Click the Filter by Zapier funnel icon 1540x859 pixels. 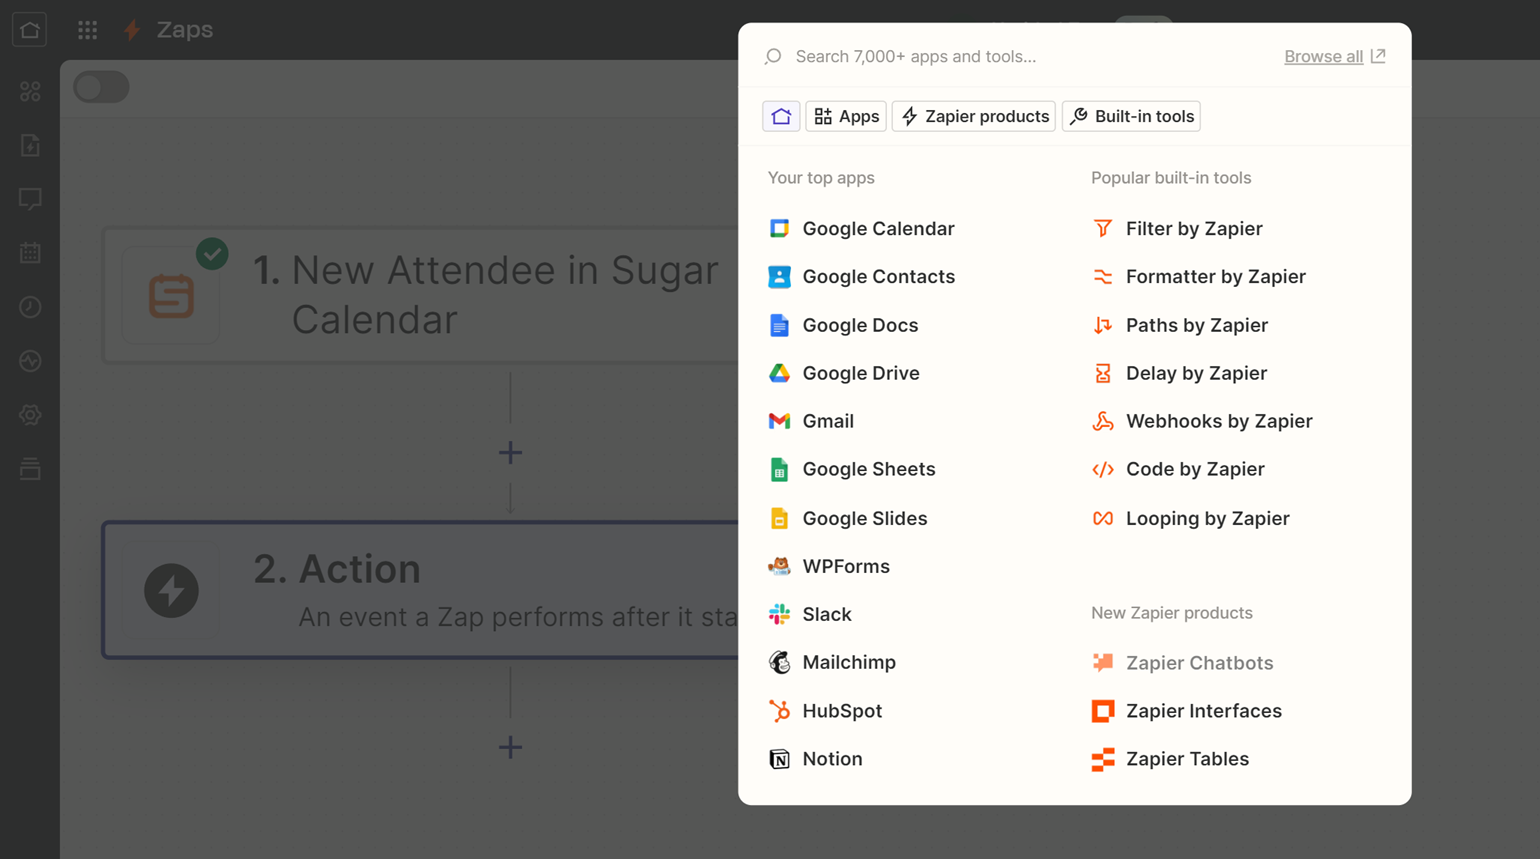click(x=1103, y=228)
